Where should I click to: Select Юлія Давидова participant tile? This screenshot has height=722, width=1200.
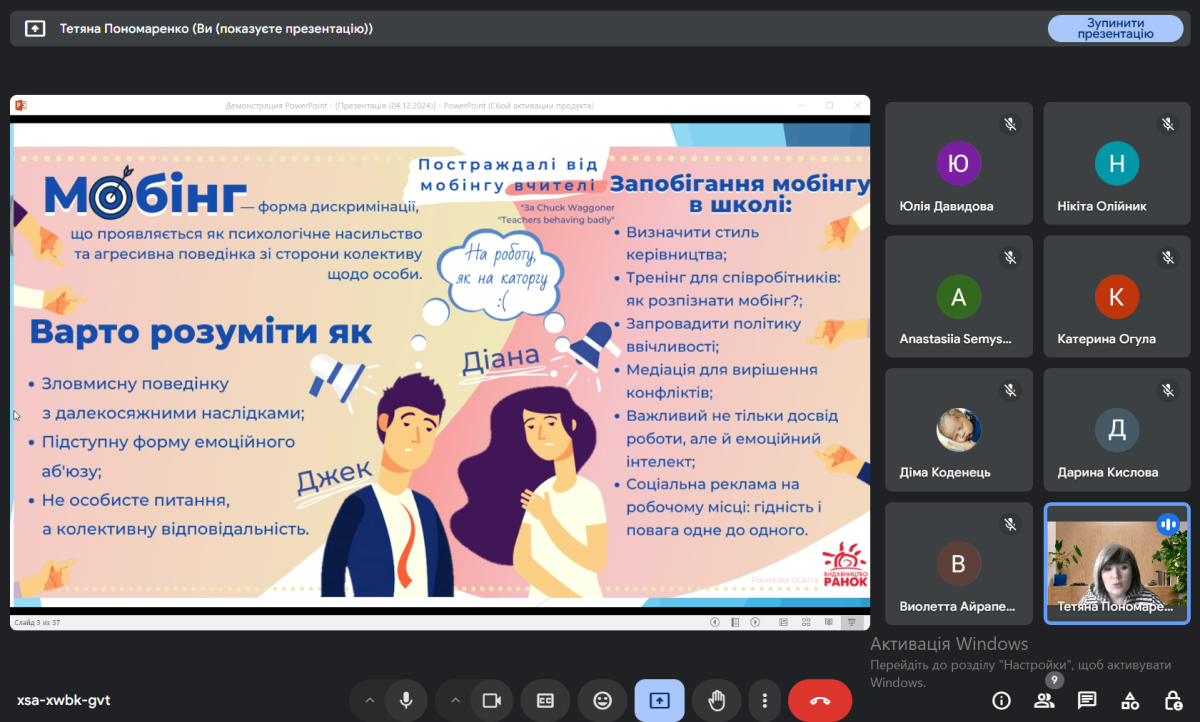click(x=959, y=164)
